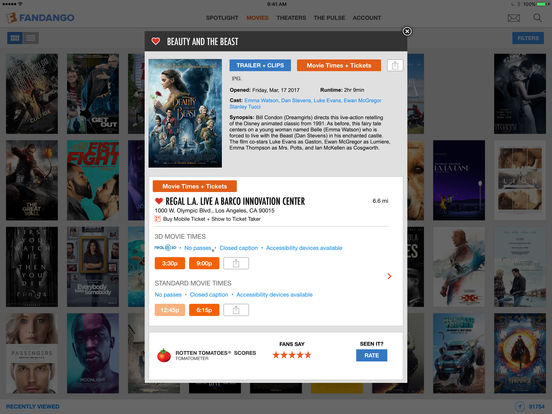The height and width of the screenshot is (414, 552).
Task: Open the Moonlight movie poster
Action: coord(93,353)
